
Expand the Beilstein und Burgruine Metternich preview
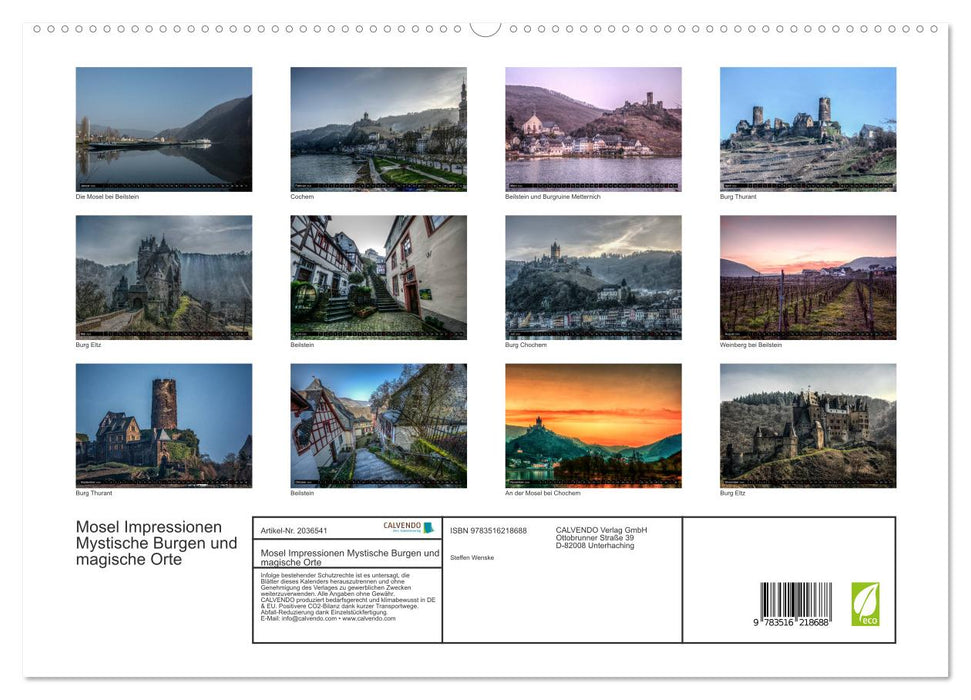593,128
